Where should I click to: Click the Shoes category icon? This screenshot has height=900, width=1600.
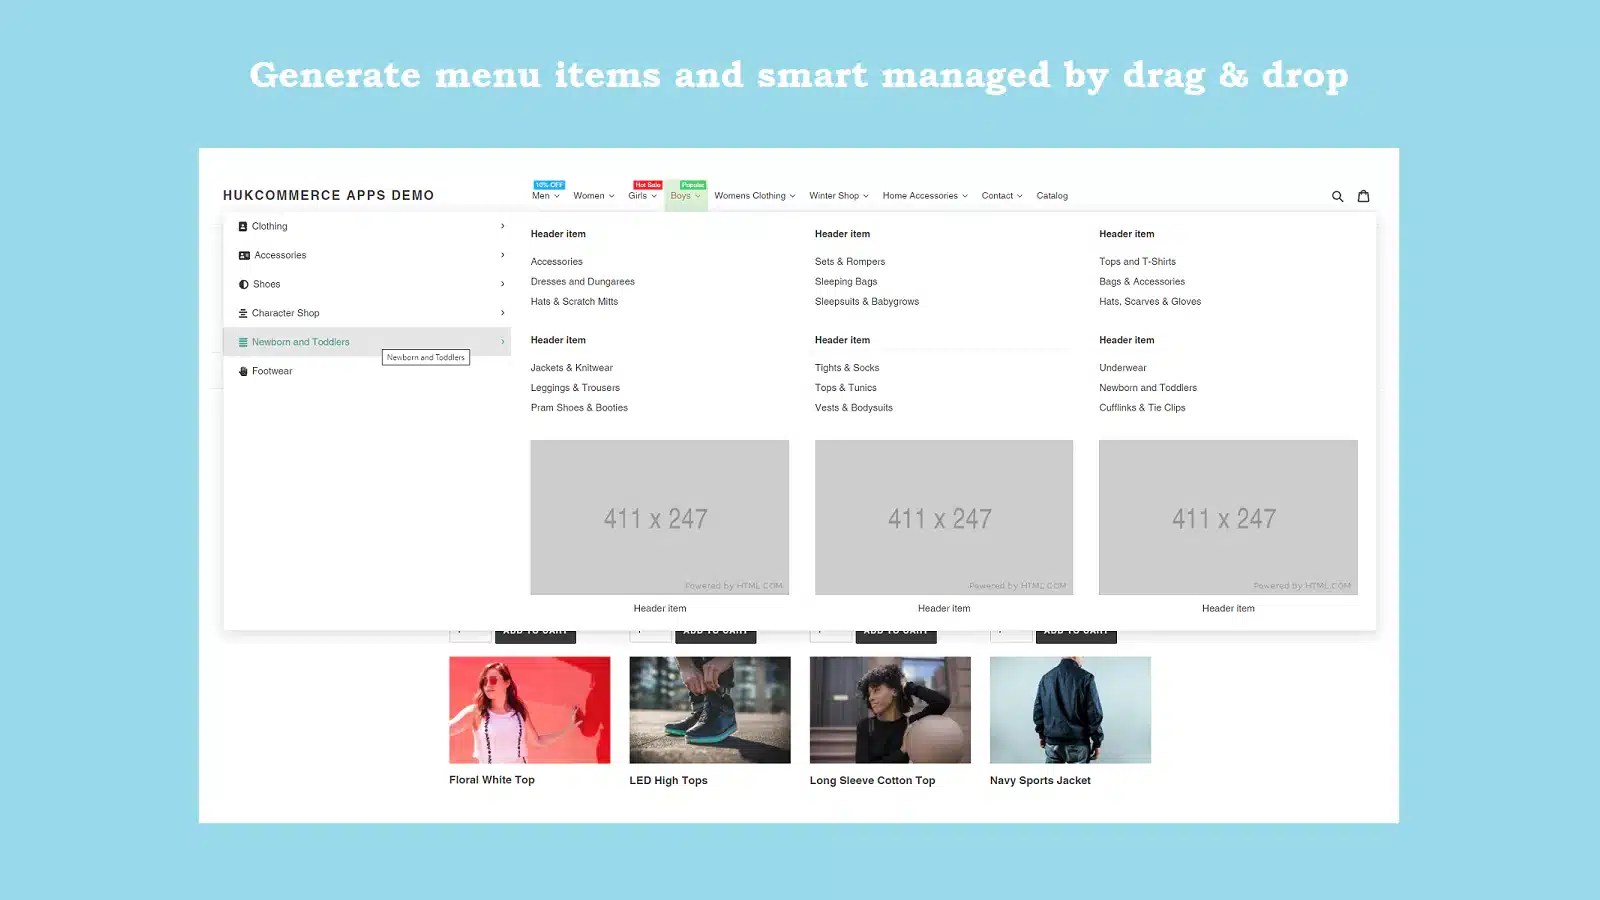pyautogui.click(x=243, y=284)
